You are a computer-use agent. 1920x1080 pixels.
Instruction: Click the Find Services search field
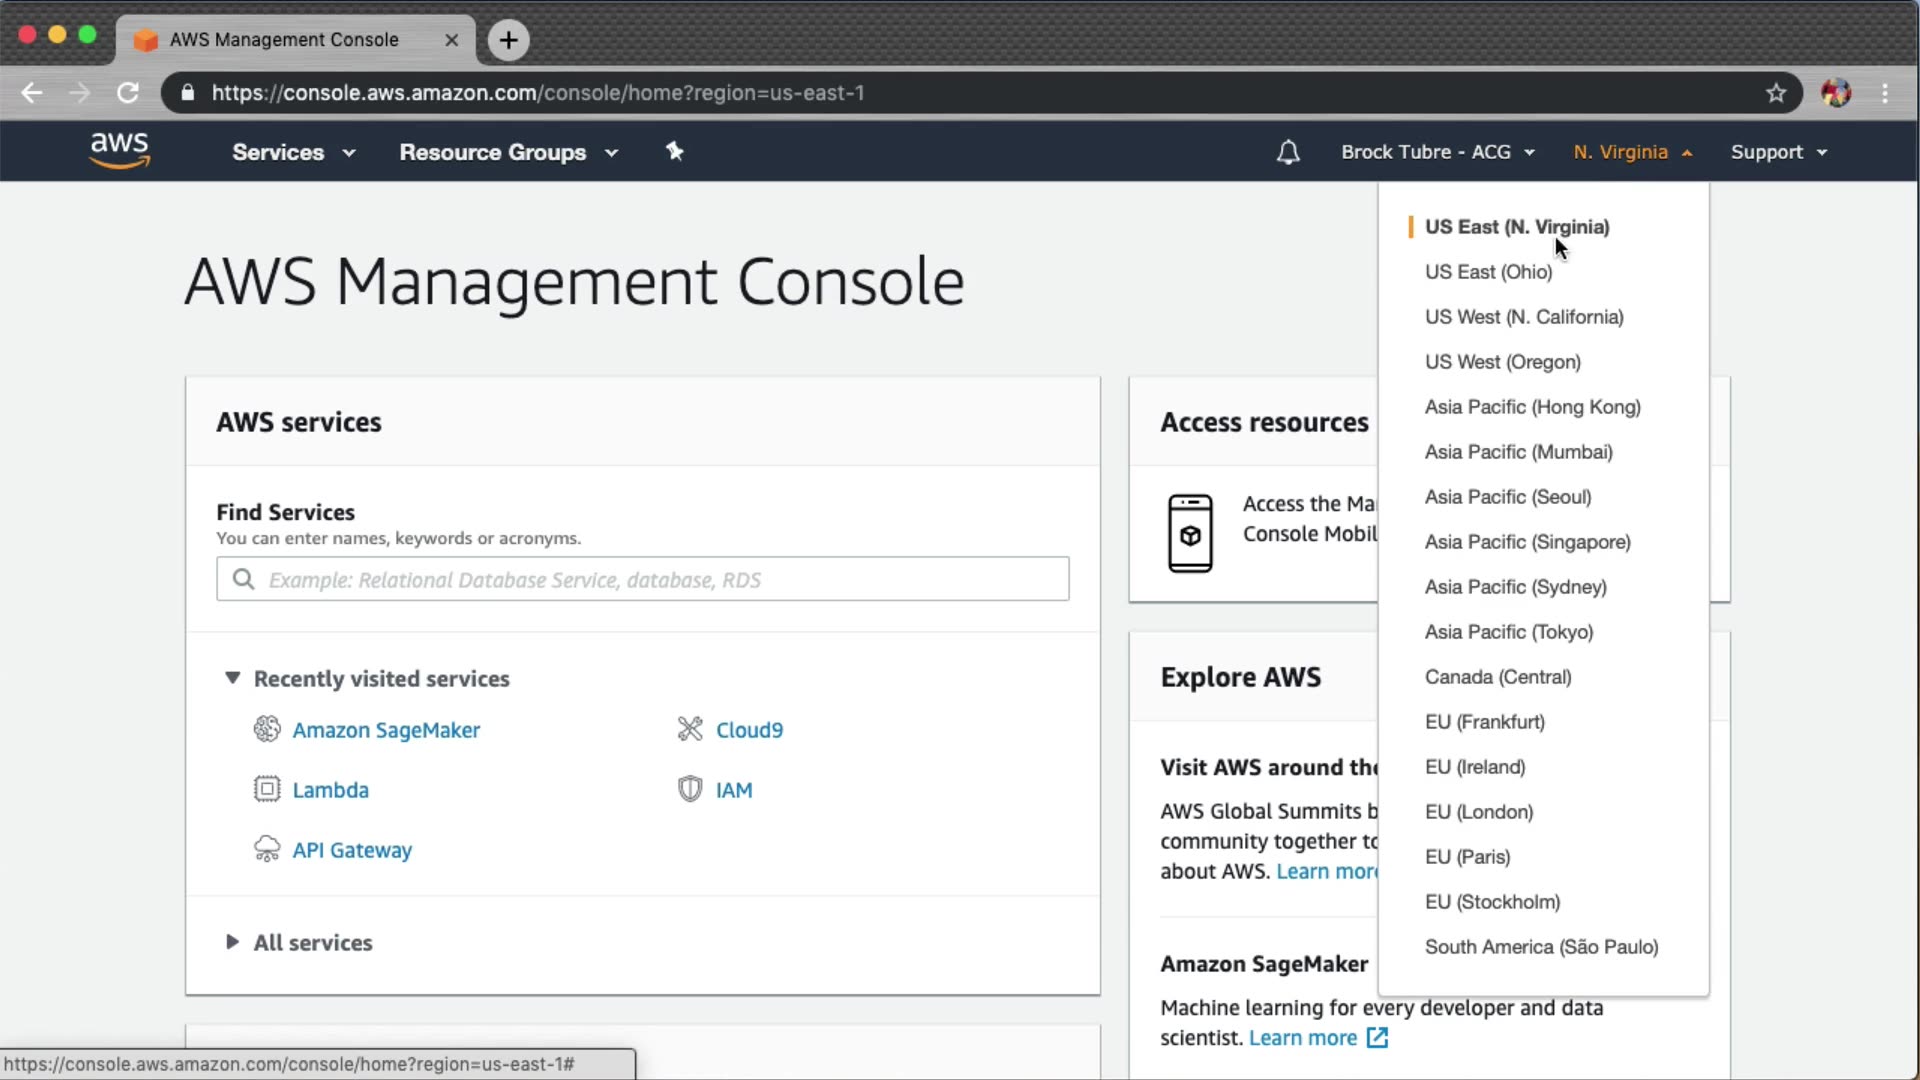tap(642, 579)
